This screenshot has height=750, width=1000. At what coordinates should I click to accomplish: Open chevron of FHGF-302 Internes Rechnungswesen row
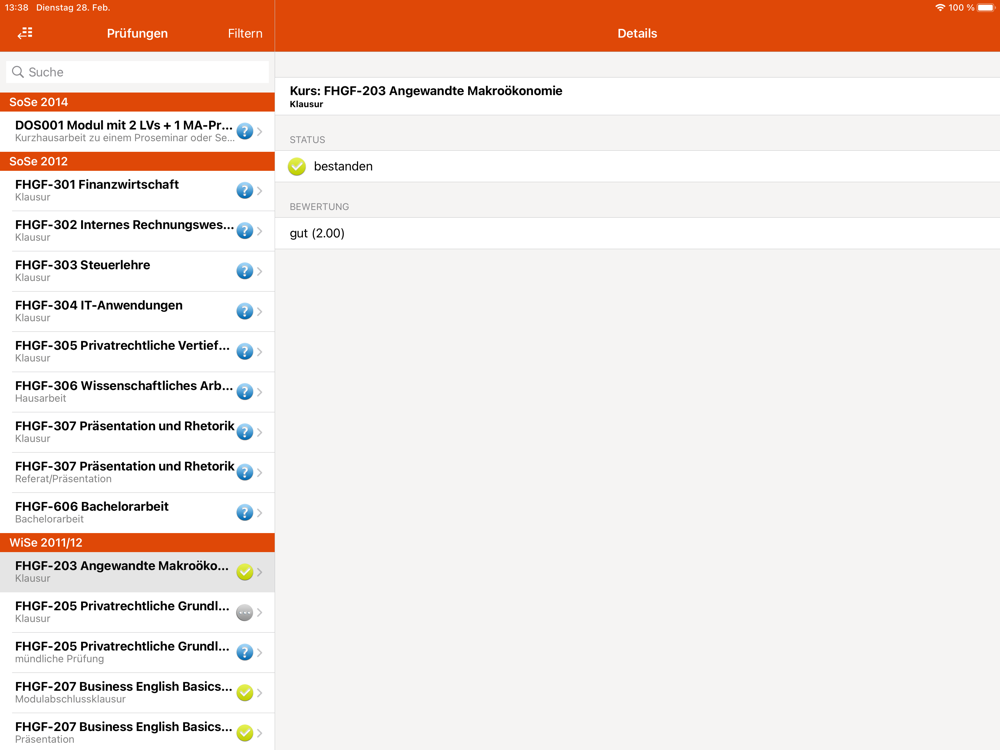(x=260, y=231)
